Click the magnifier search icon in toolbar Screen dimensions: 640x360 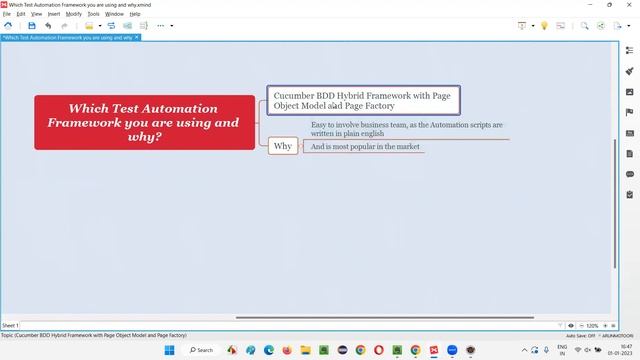click(x=584, y=26)
